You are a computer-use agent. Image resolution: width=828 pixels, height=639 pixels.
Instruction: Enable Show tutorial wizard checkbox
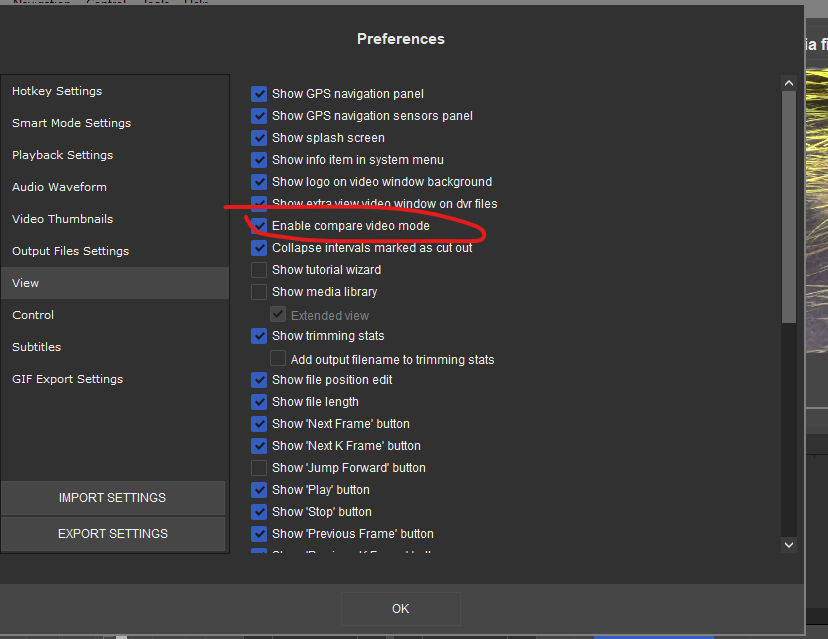click(260, 270)
